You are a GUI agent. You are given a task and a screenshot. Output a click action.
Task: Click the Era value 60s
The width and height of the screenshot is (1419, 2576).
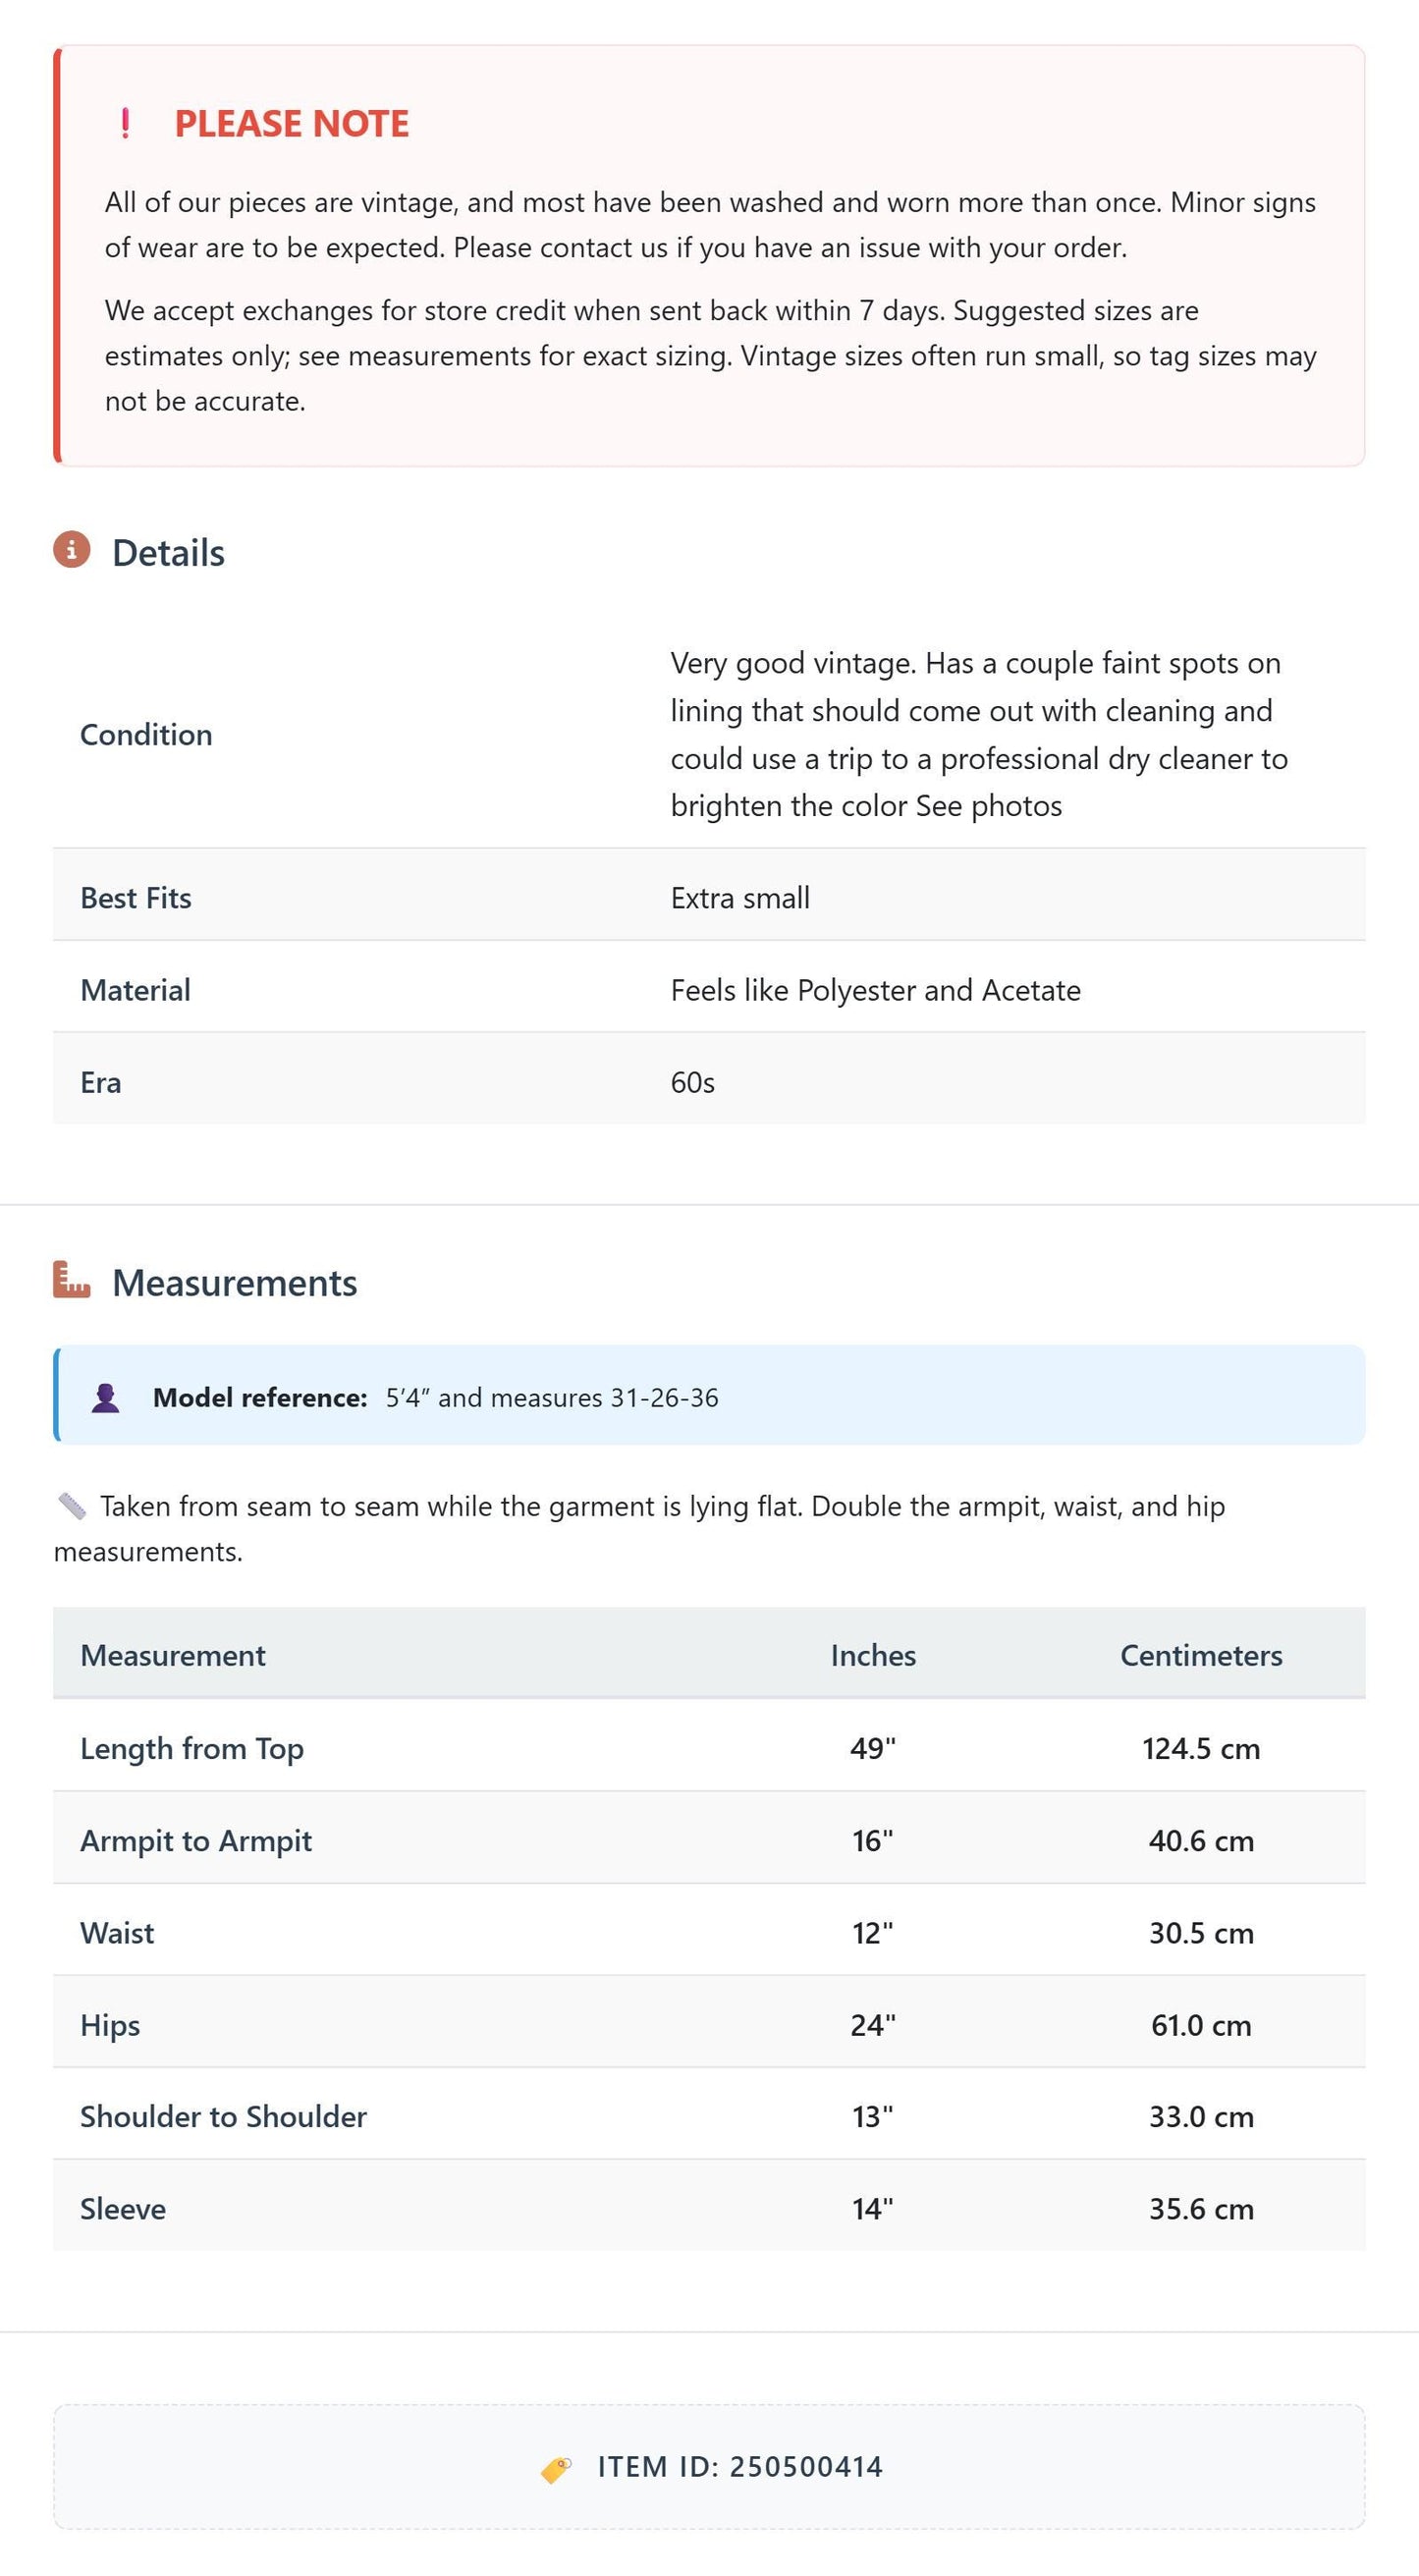tap(692, 1082)
